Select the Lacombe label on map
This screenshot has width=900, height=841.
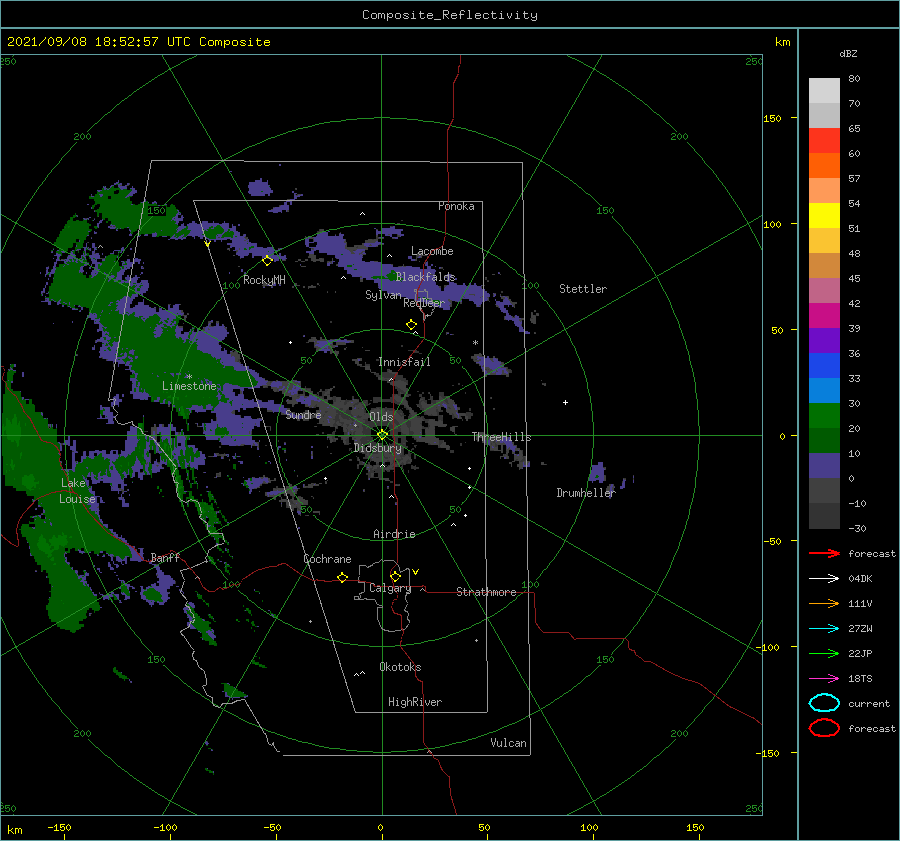coord(432,251)
